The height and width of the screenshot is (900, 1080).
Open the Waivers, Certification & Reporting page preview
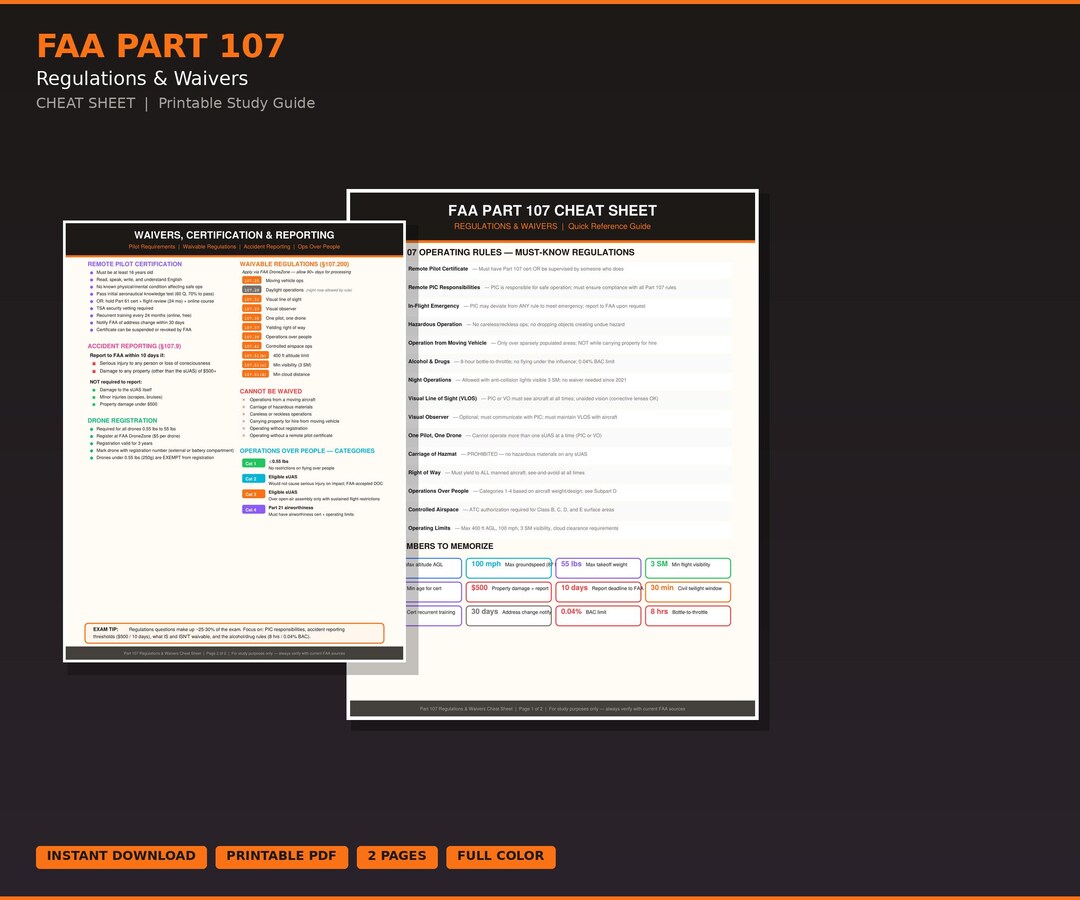234,441
